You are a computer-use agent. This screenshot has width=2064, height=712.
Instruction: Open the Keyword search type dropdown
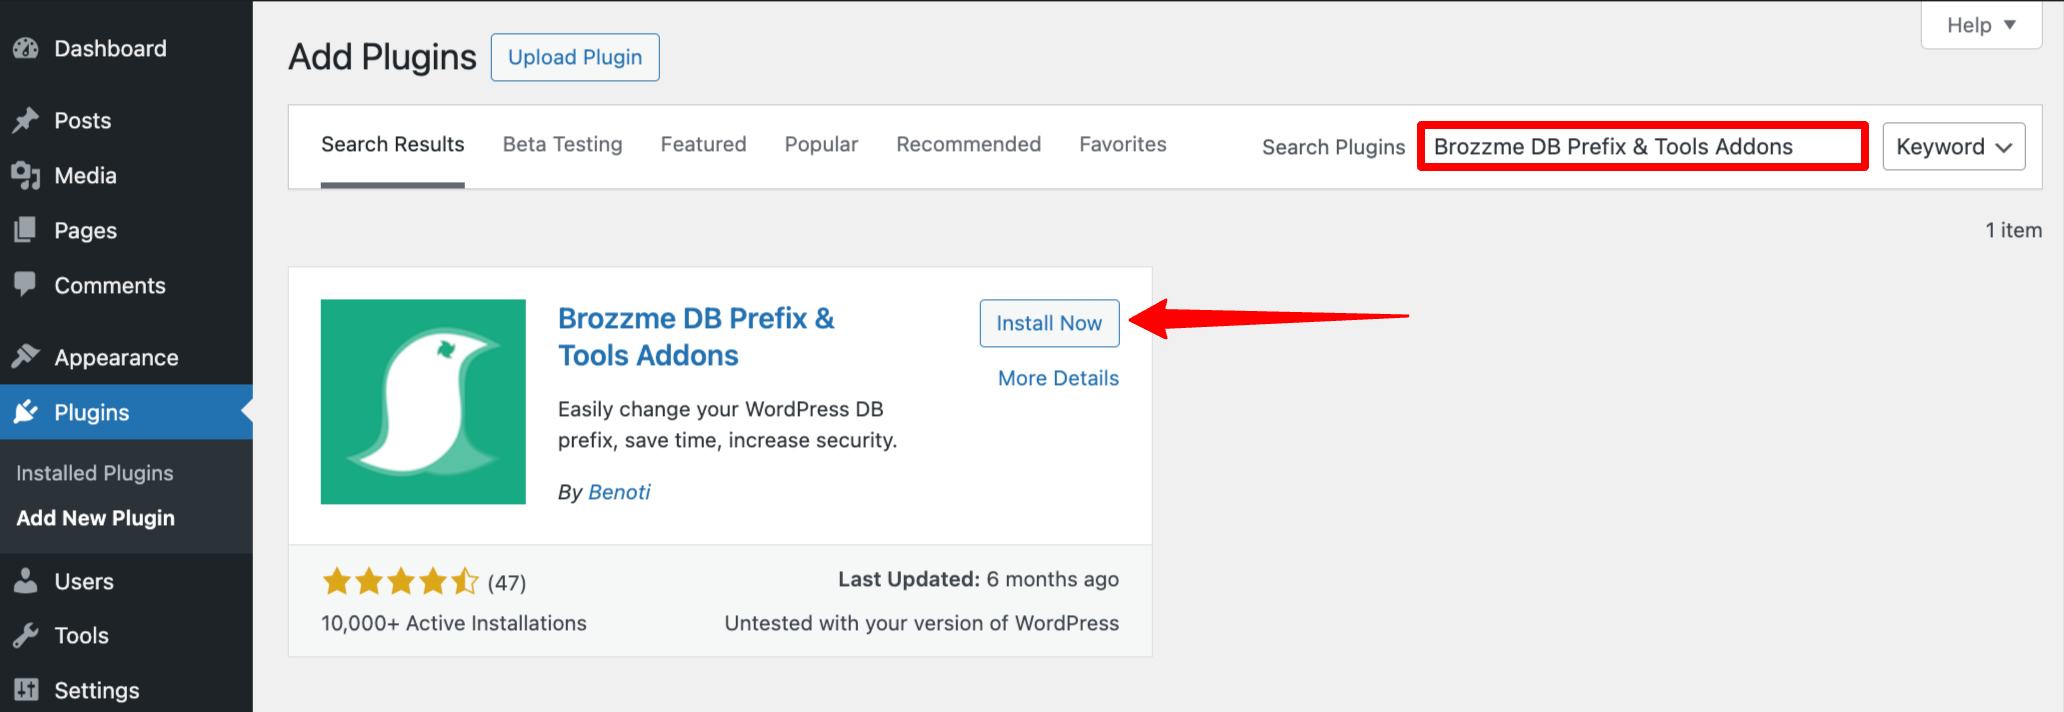tap(1953, 147)
